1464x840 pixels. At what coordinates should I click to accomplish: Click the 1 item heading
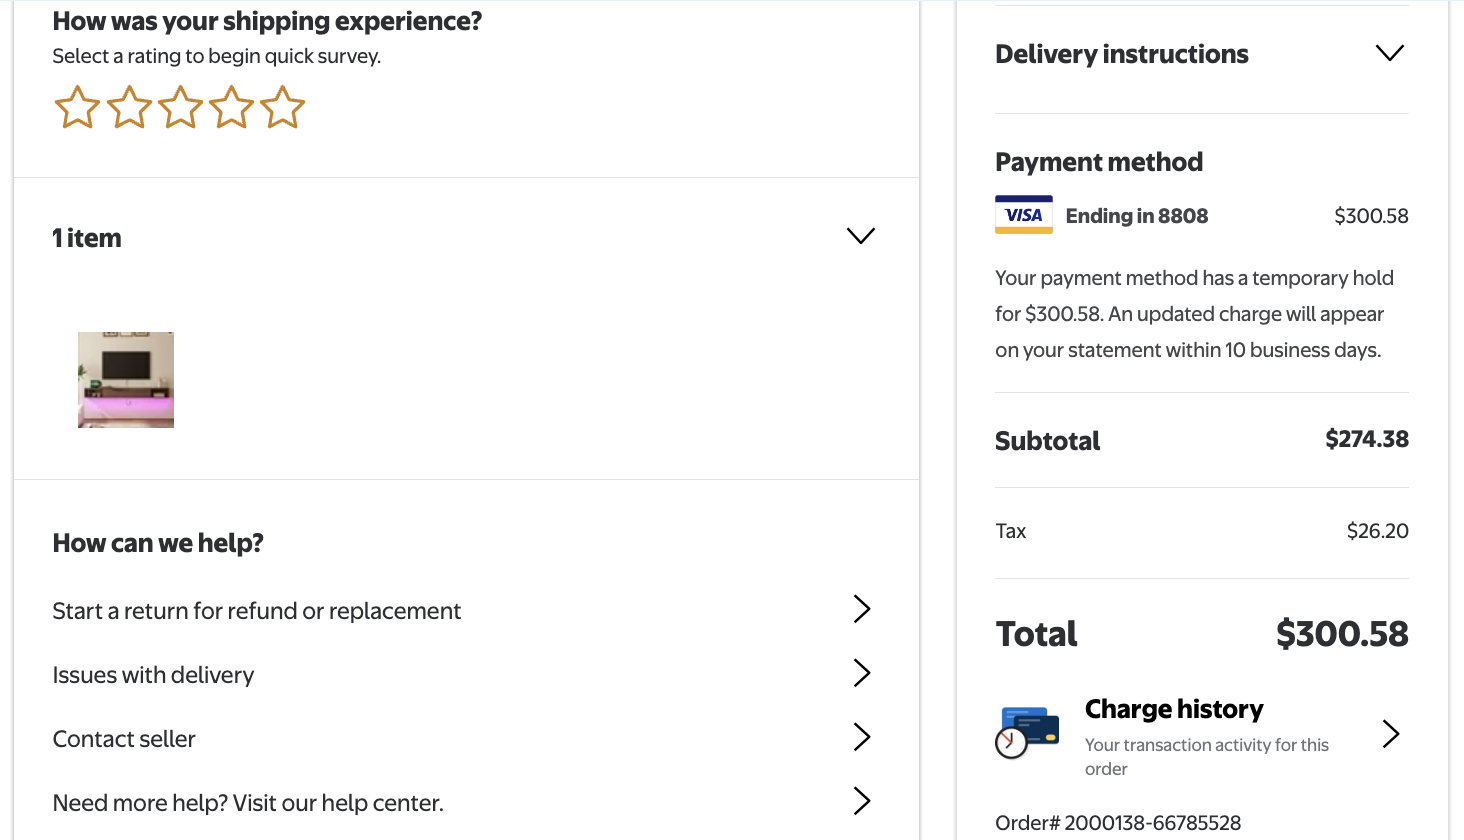(87, 238)
